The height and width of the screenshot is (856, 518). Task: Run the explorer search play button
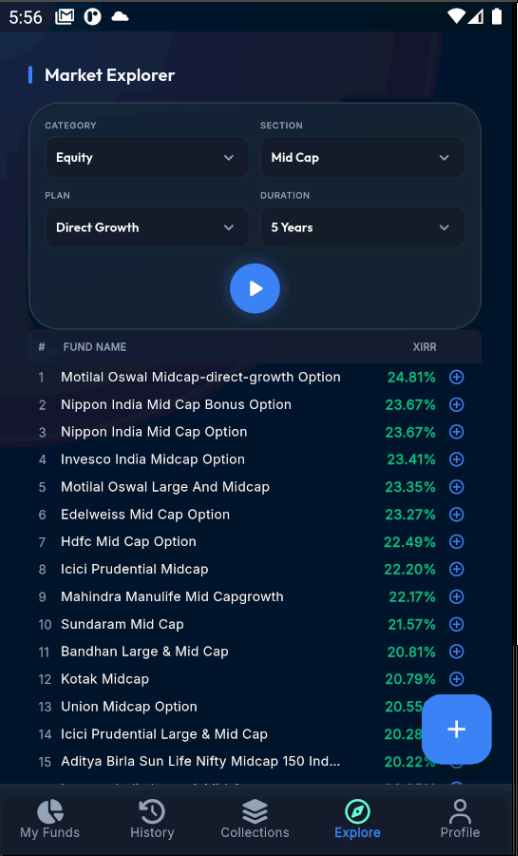click(x=255, y=288)
